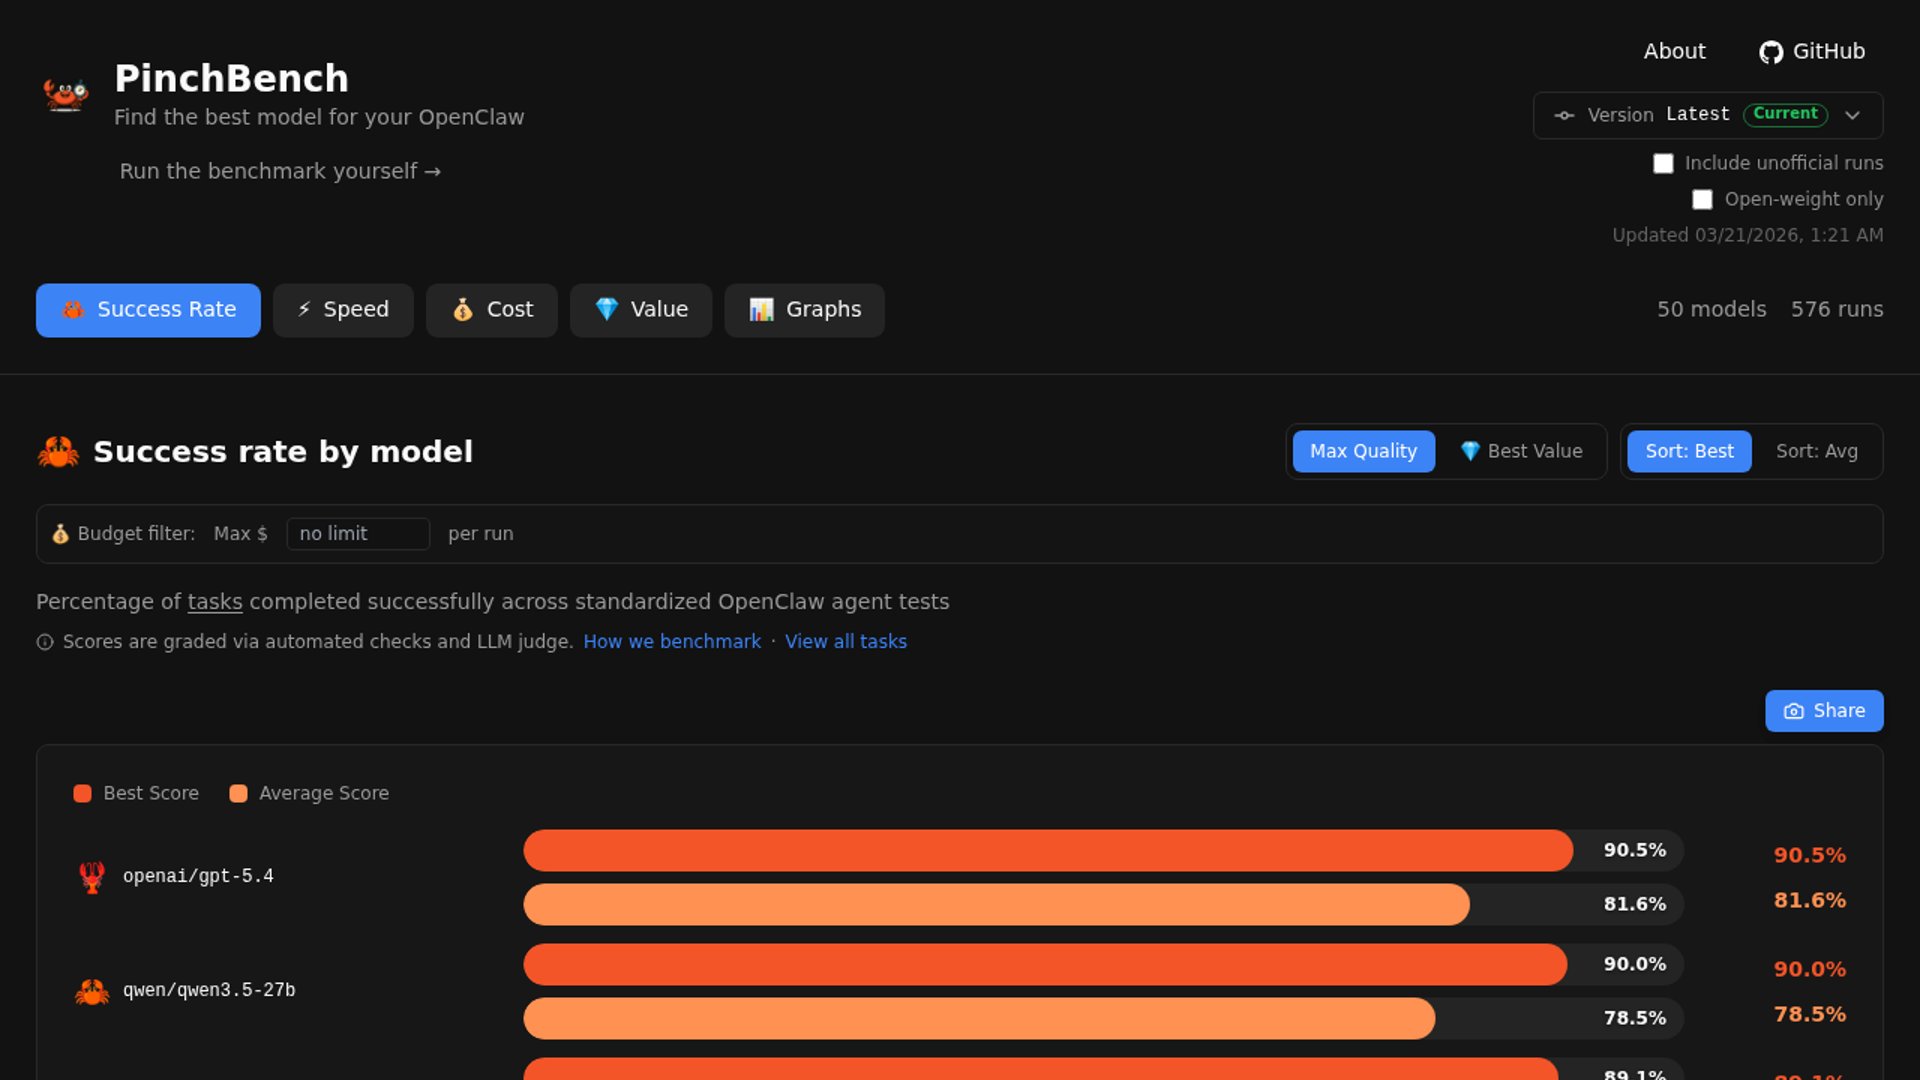Enable Include unofficial runs checkbox
The image size is (1920, 1080).
click(1663, 163)
